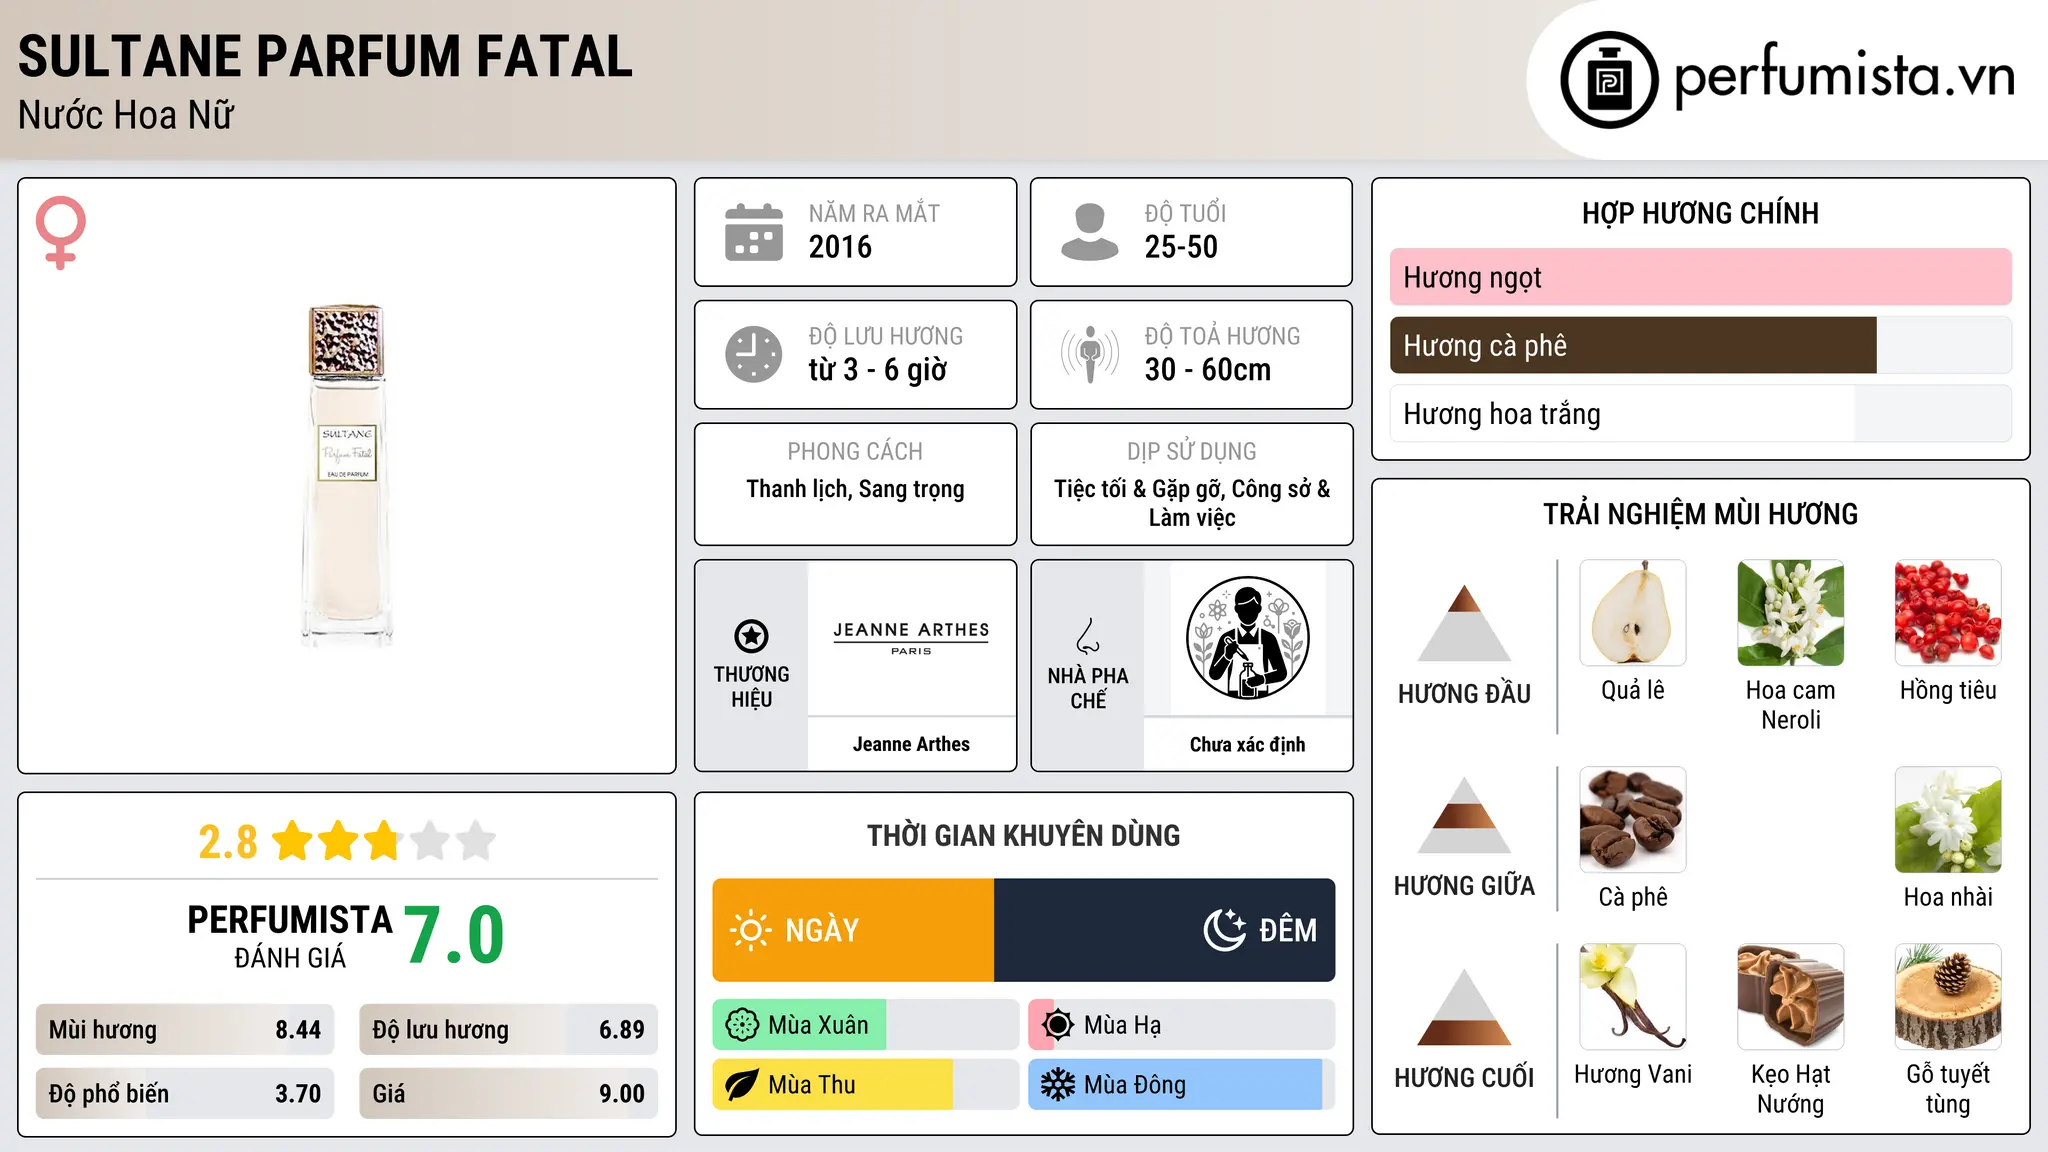Click the TRẢI NGHIỆM MÙI HƯƠNG heading

tap(1701, 514)
